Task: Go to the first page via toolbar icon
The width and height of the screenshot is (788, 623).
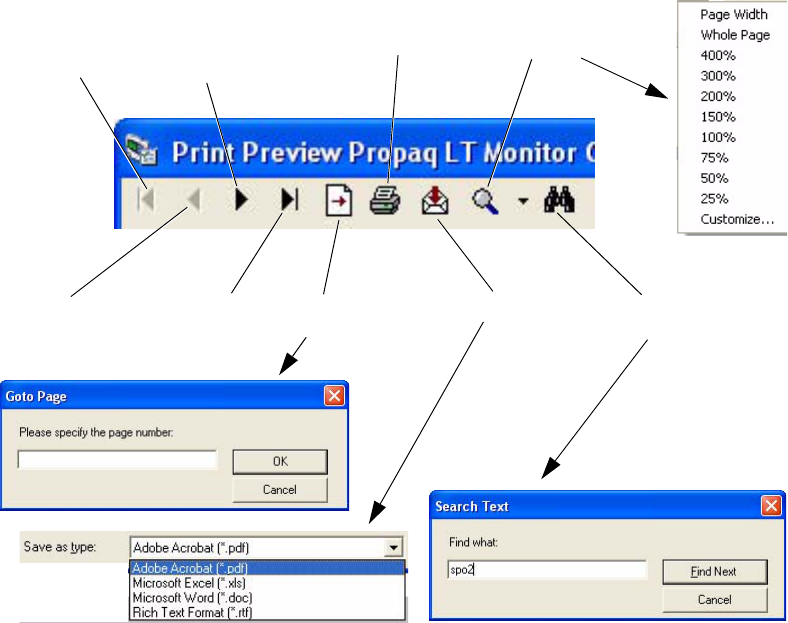Action: point(146,200)
